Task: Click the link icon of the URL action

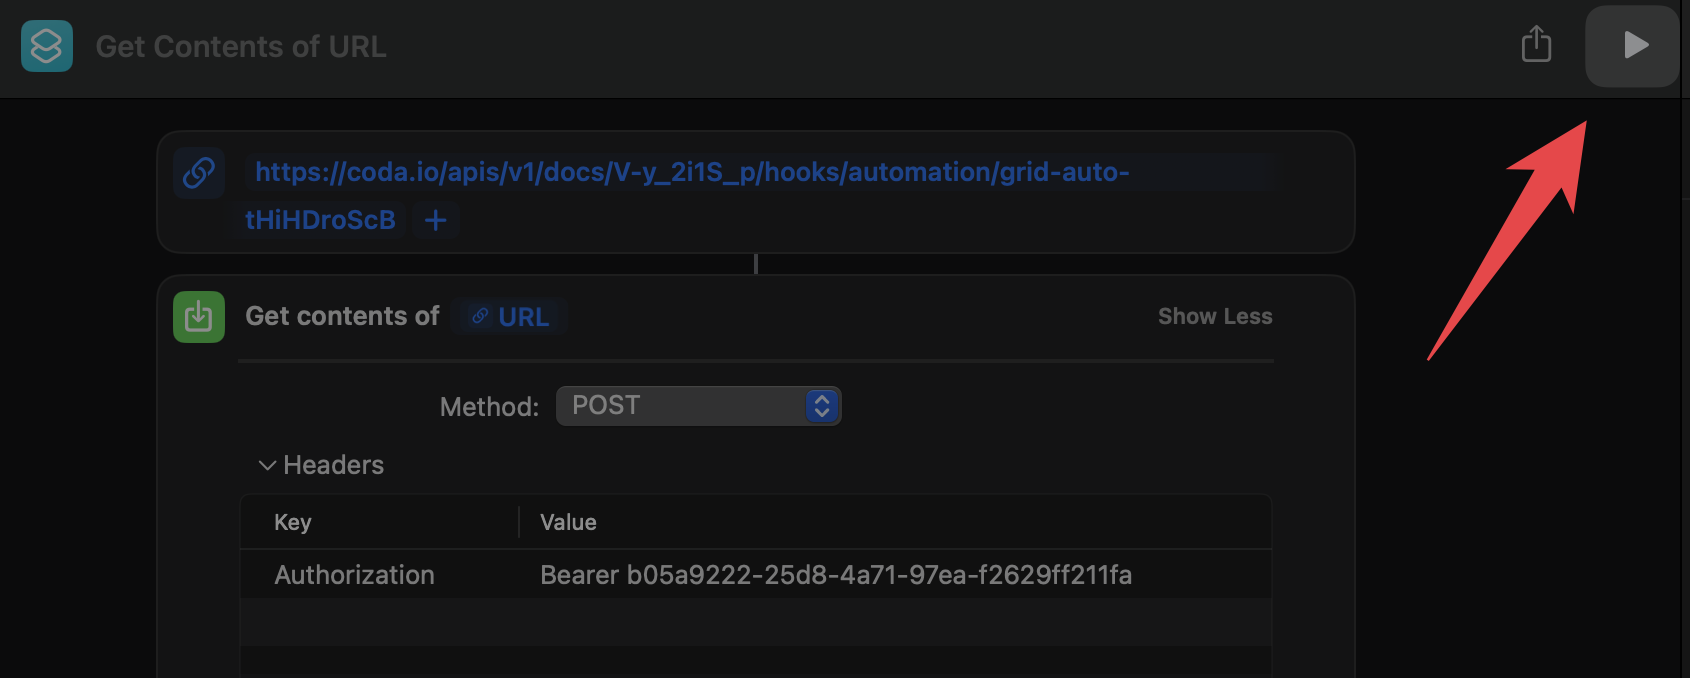Action: 199,172
